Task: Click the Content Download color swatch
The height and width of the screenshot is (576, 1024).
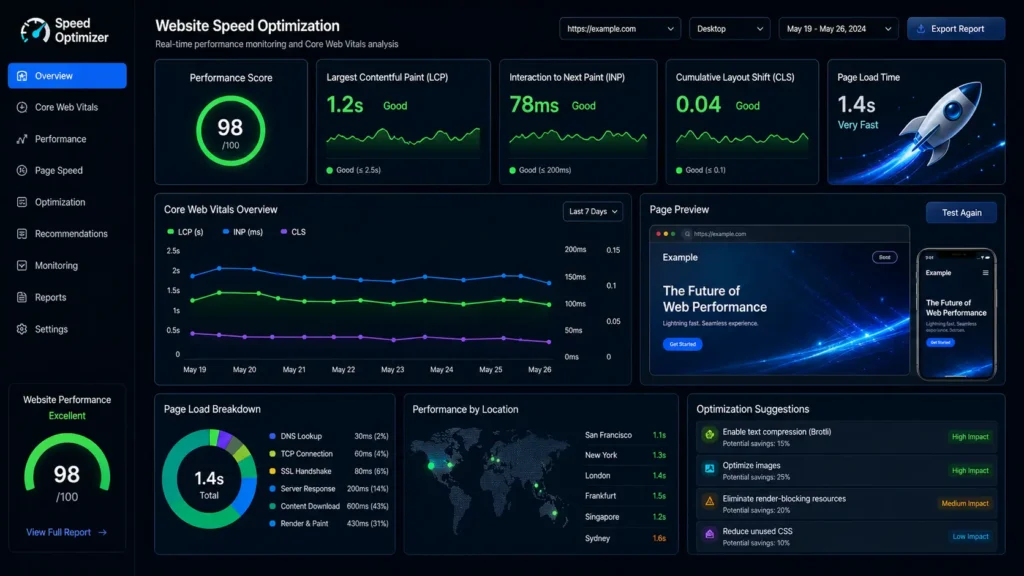Action: (x=272, y=506)
